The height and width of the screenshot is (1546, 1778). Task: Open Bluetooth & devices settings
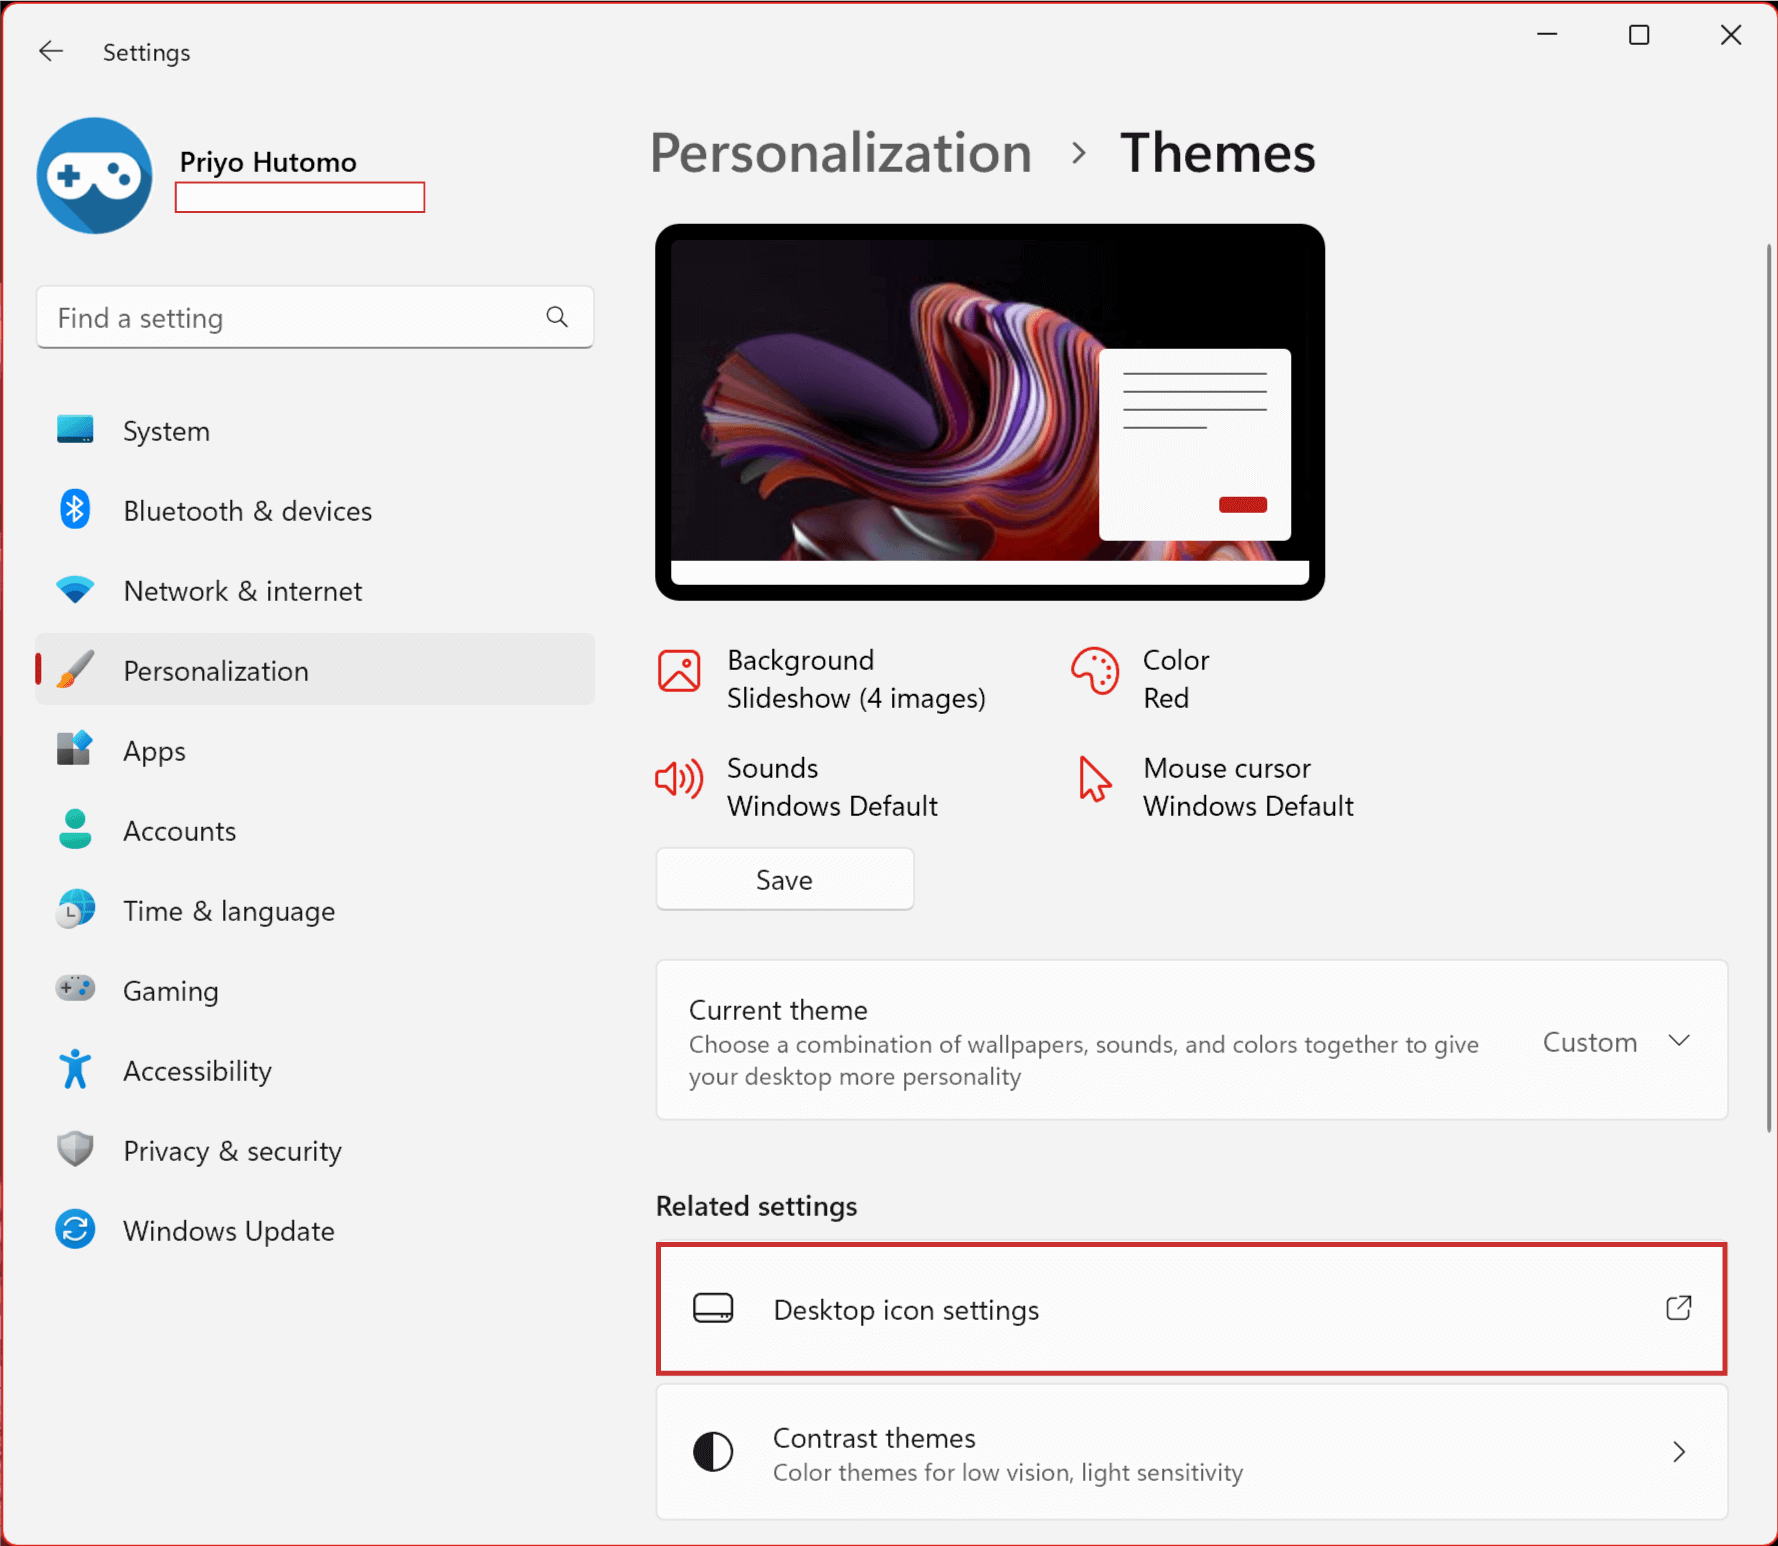pos(315,511)
